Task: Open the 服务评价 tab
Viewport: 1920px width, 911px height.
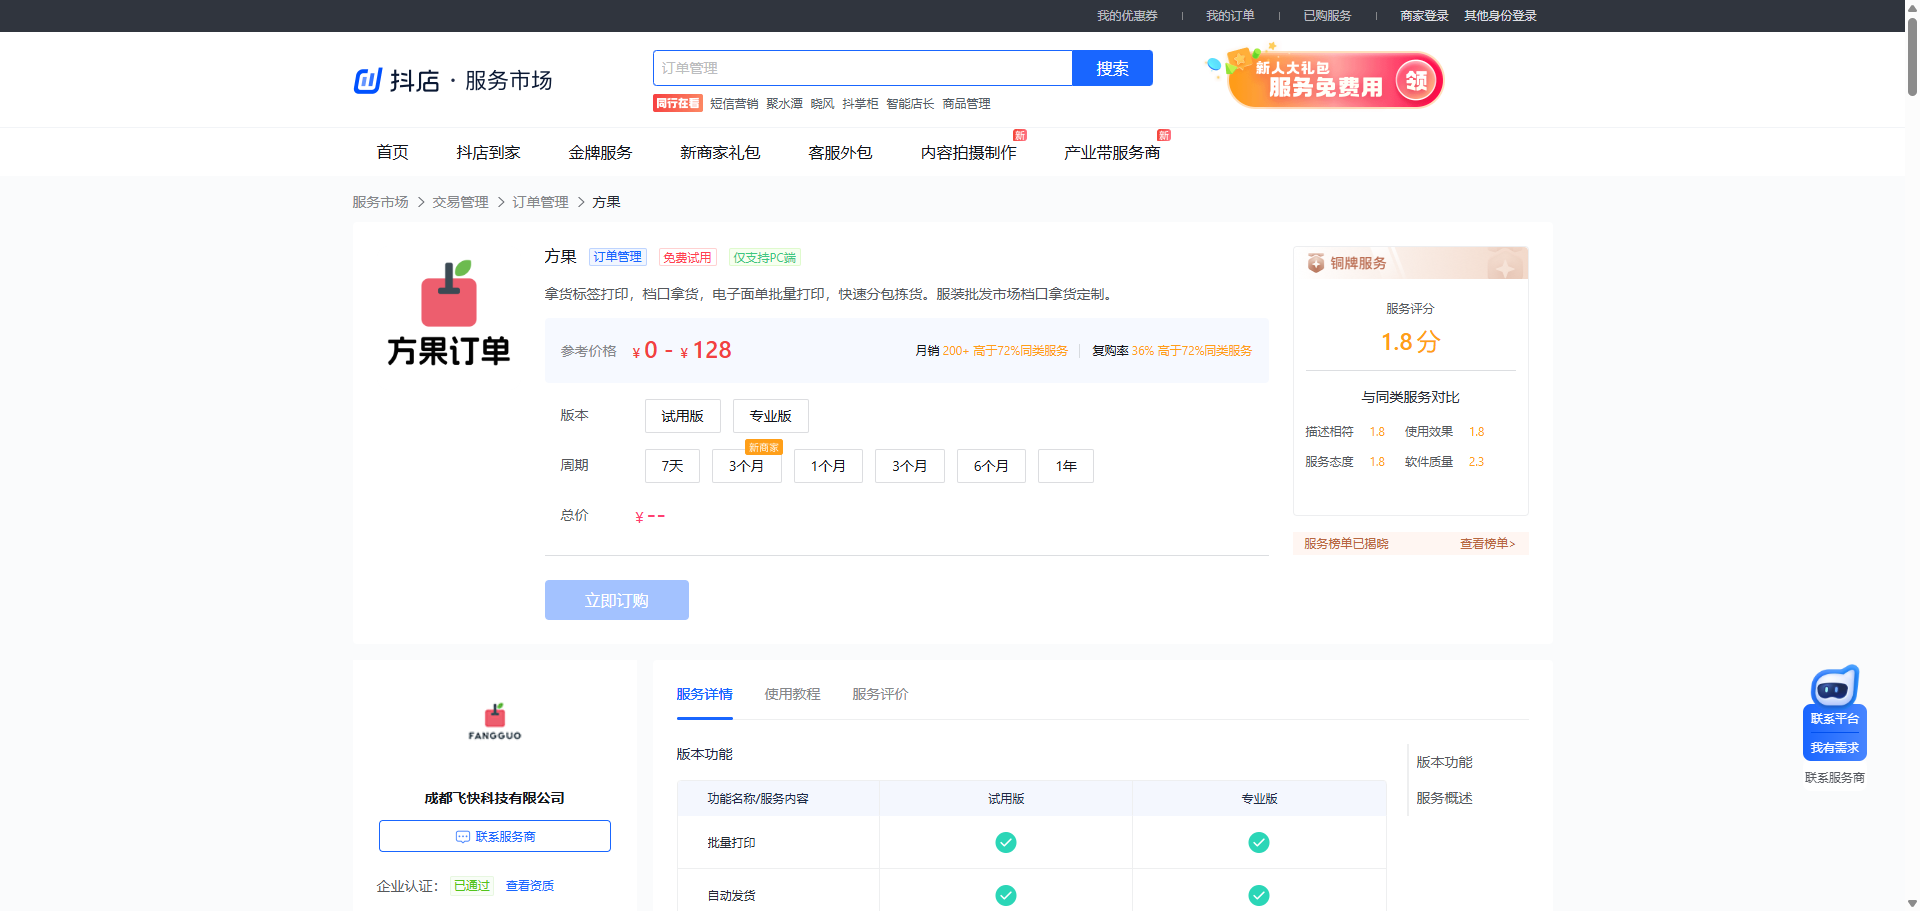Action: tap(880, 694)
